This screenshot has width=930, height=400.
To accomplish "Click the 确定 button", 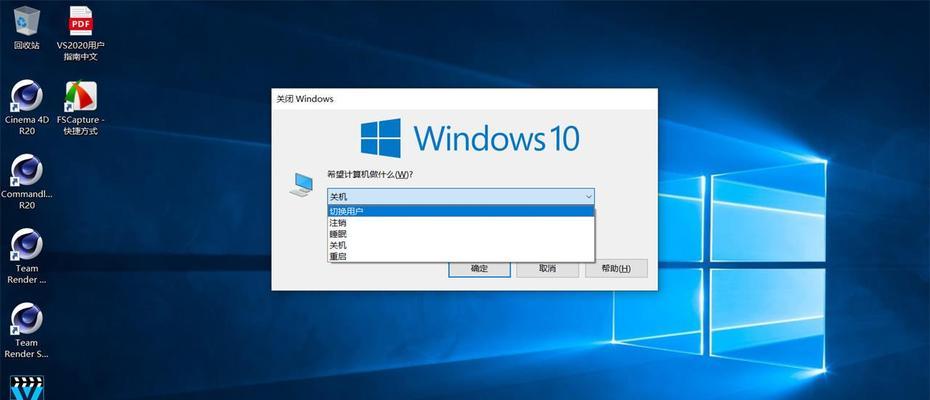I will tap(479, 268).
